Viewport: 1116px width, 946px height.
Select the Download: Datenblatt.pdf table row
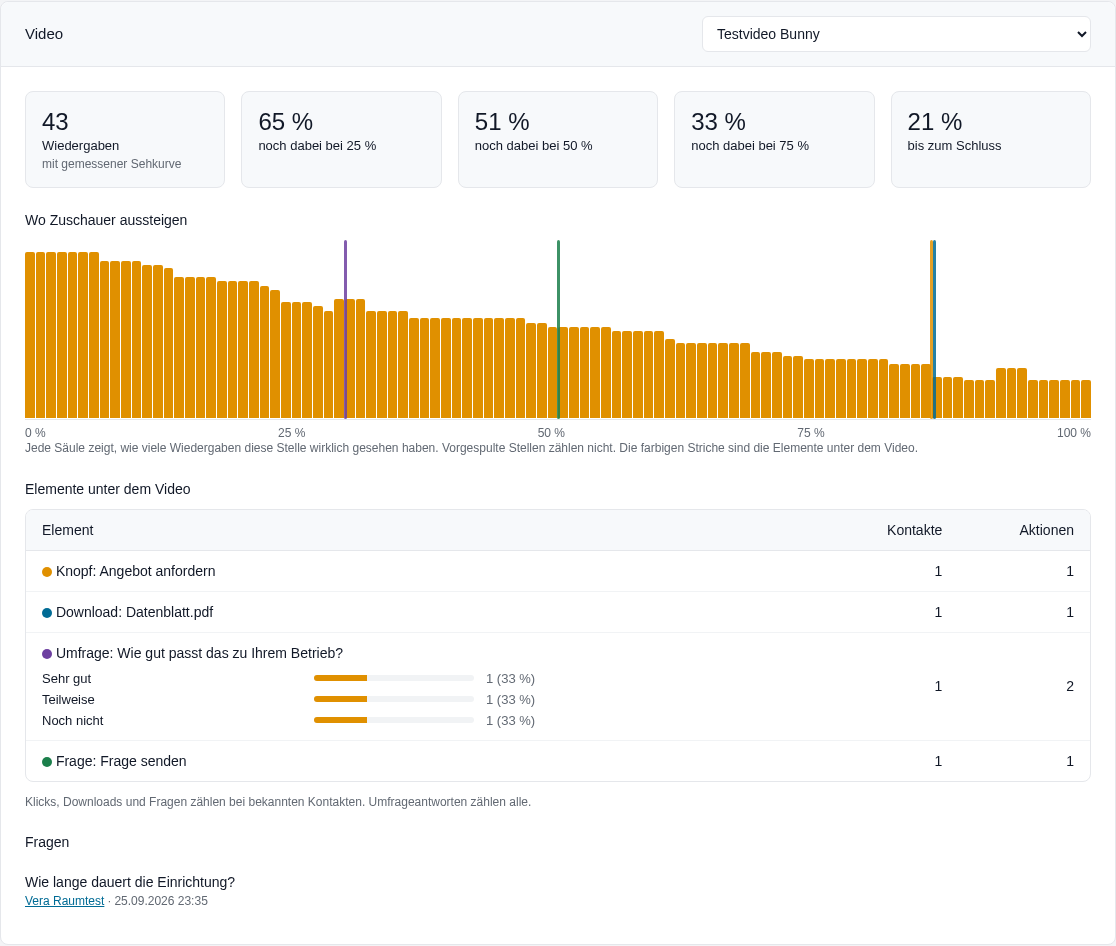pos(558,612)
